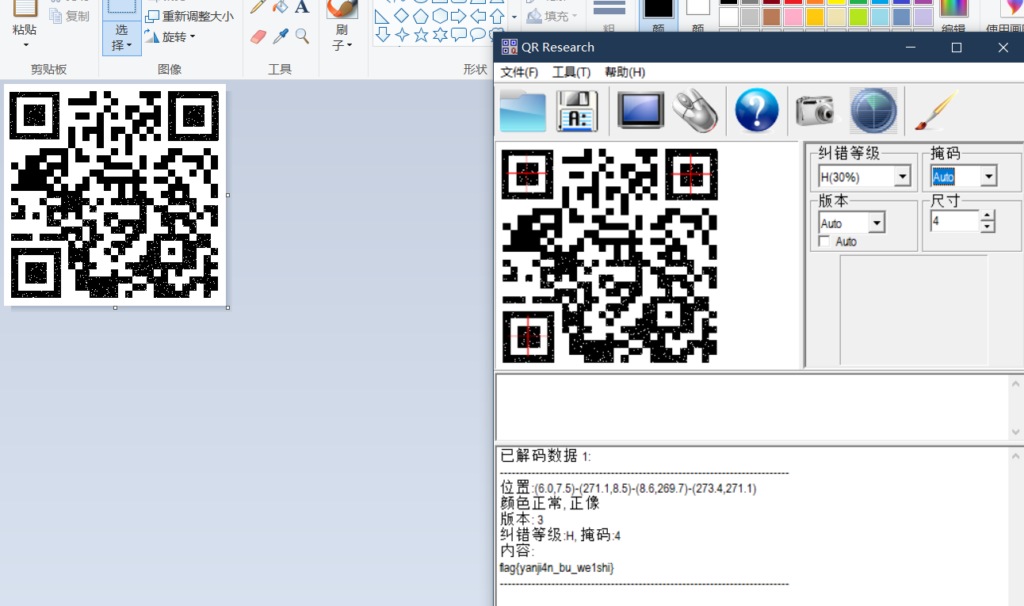This screenshot has height=606, width=1024.
Task: Click the monitor screen capture icon
Action: tap(640, 111)
